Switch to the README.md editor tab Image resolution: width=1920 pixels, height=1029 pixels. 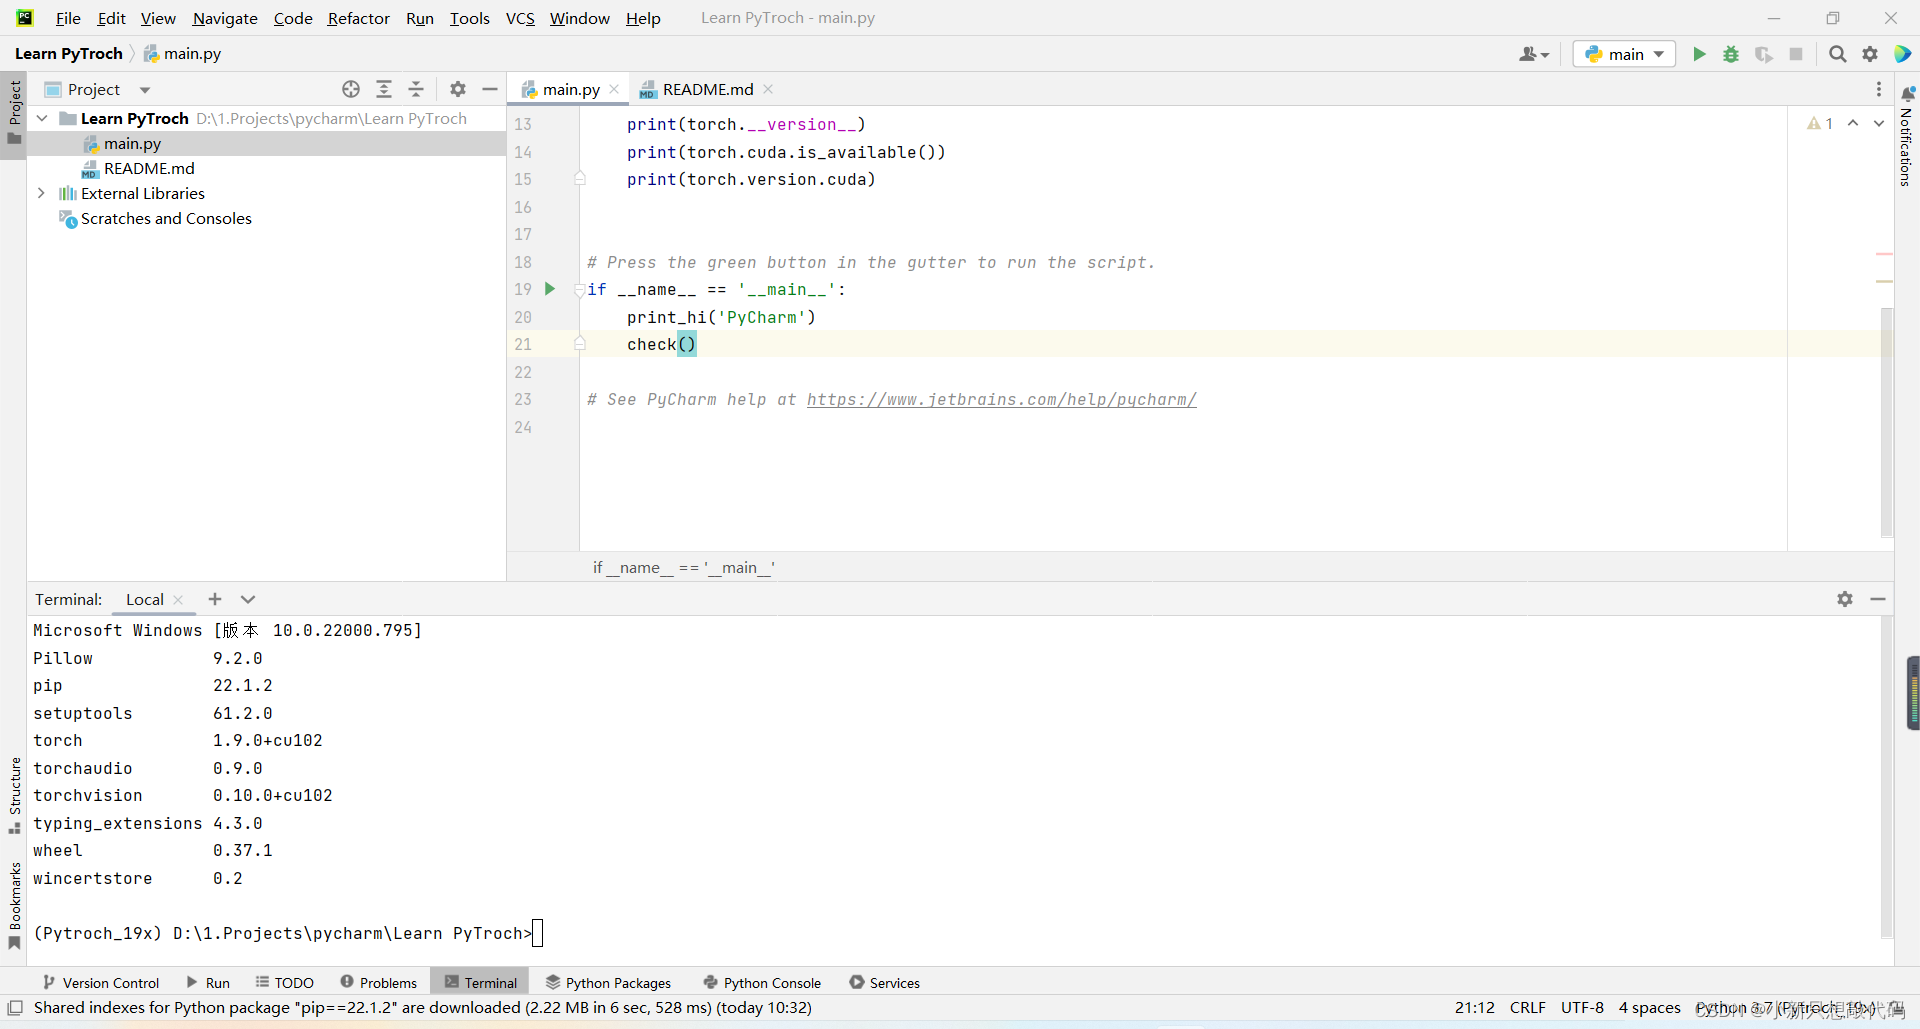pos(708,90)
